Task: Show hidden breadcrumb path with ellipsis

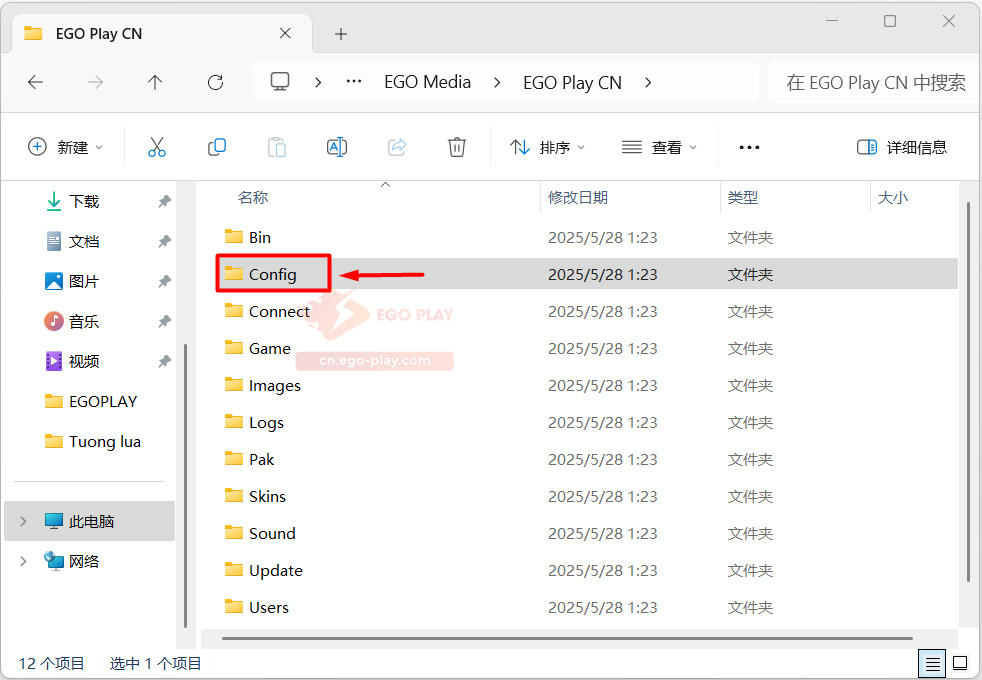Action: [x=354, y=81]
